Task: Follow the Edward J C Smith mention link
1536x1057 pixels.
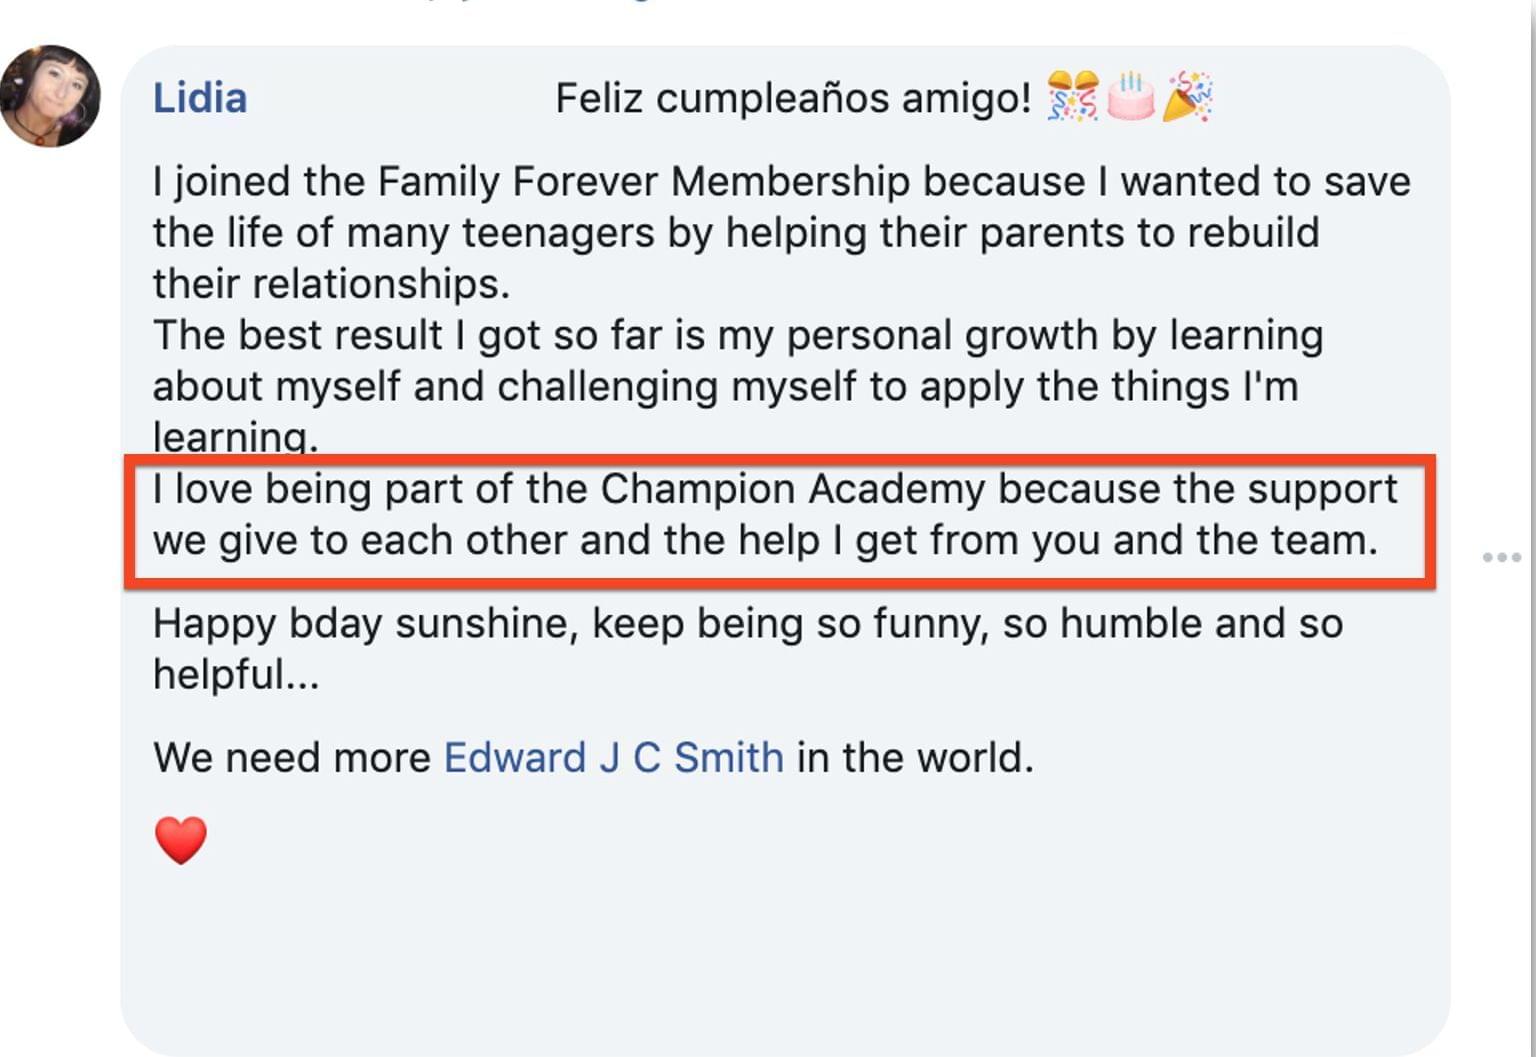Action: pos(613,757)
